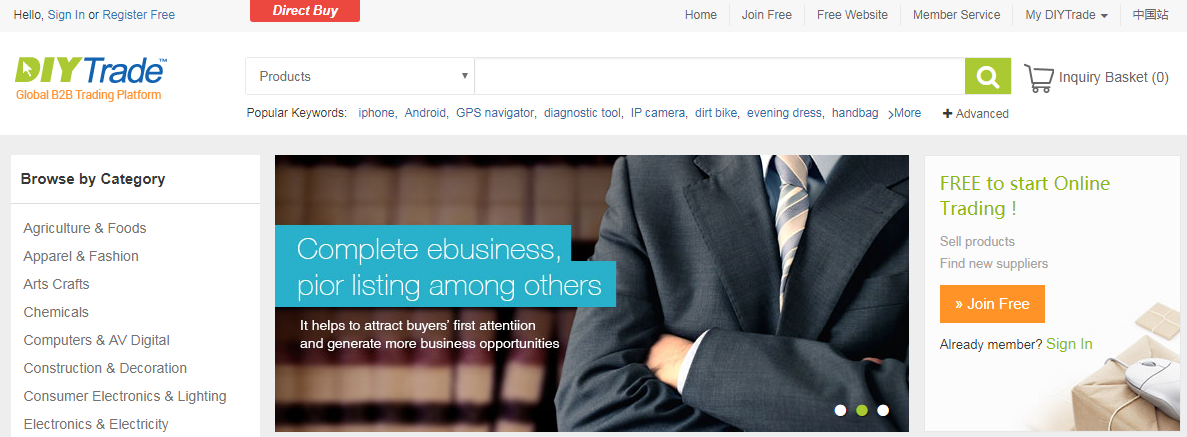
Task: Click Register Free link at top left
Action: click(139, 14)
